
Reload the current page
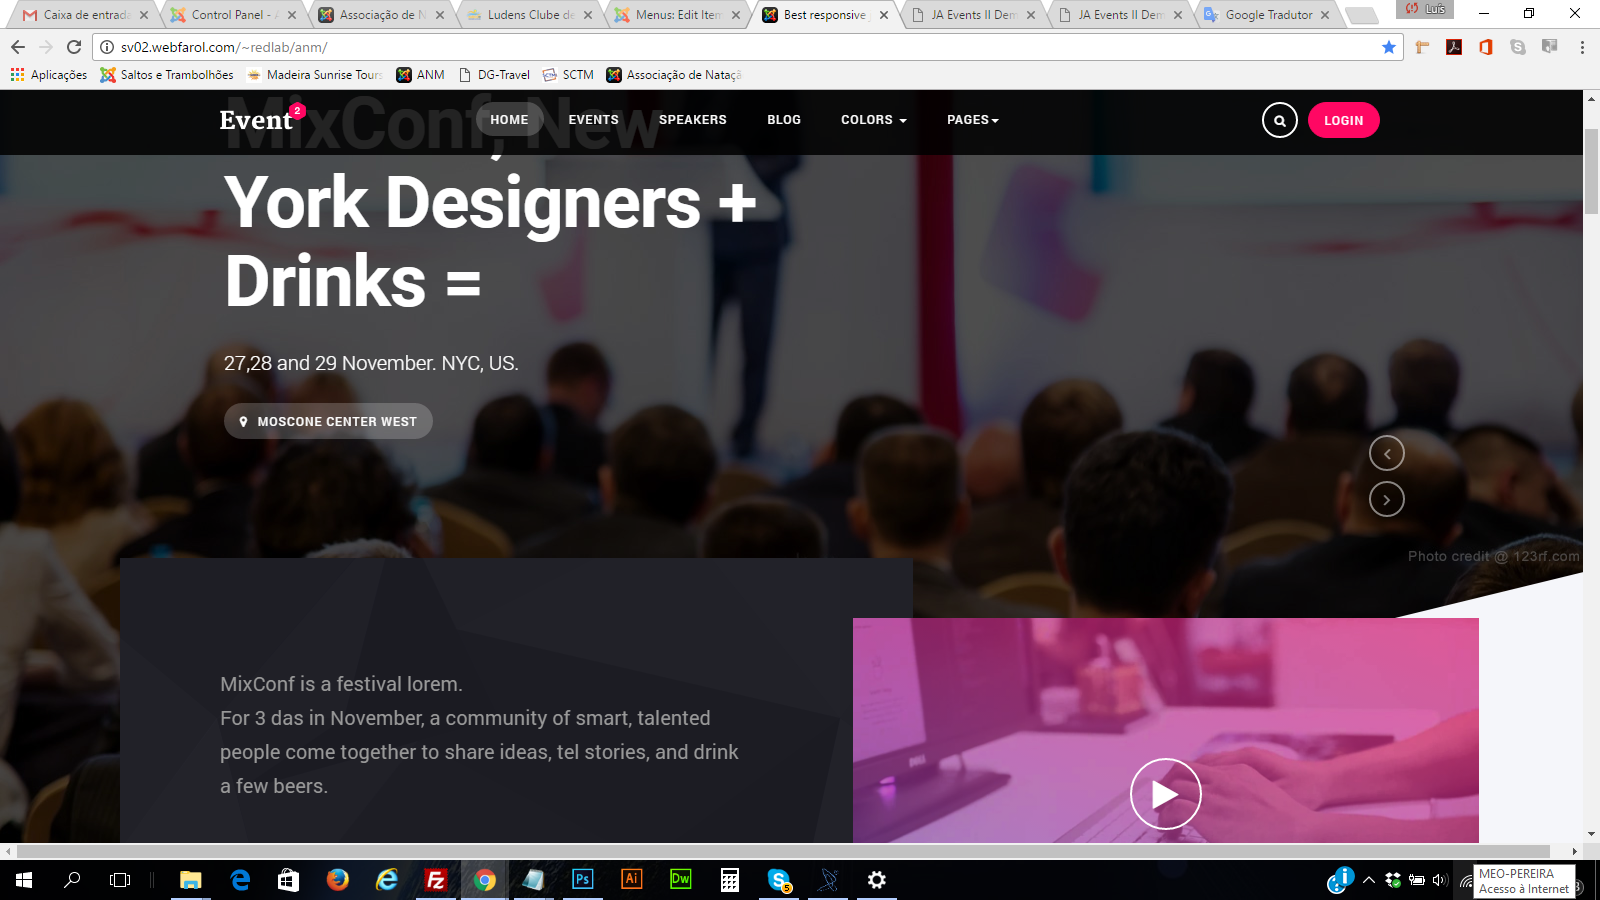tap(74, 47)
